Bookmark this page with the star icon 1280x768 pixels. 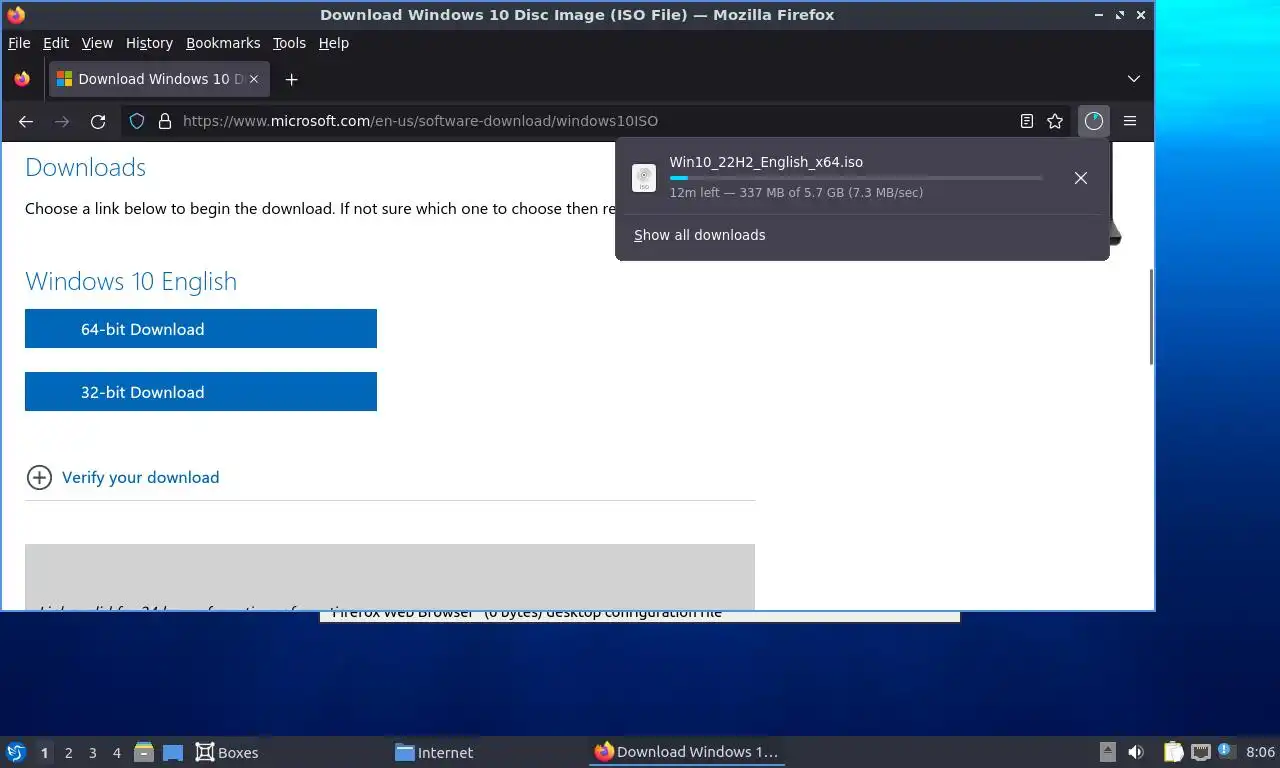[1055, 121]
